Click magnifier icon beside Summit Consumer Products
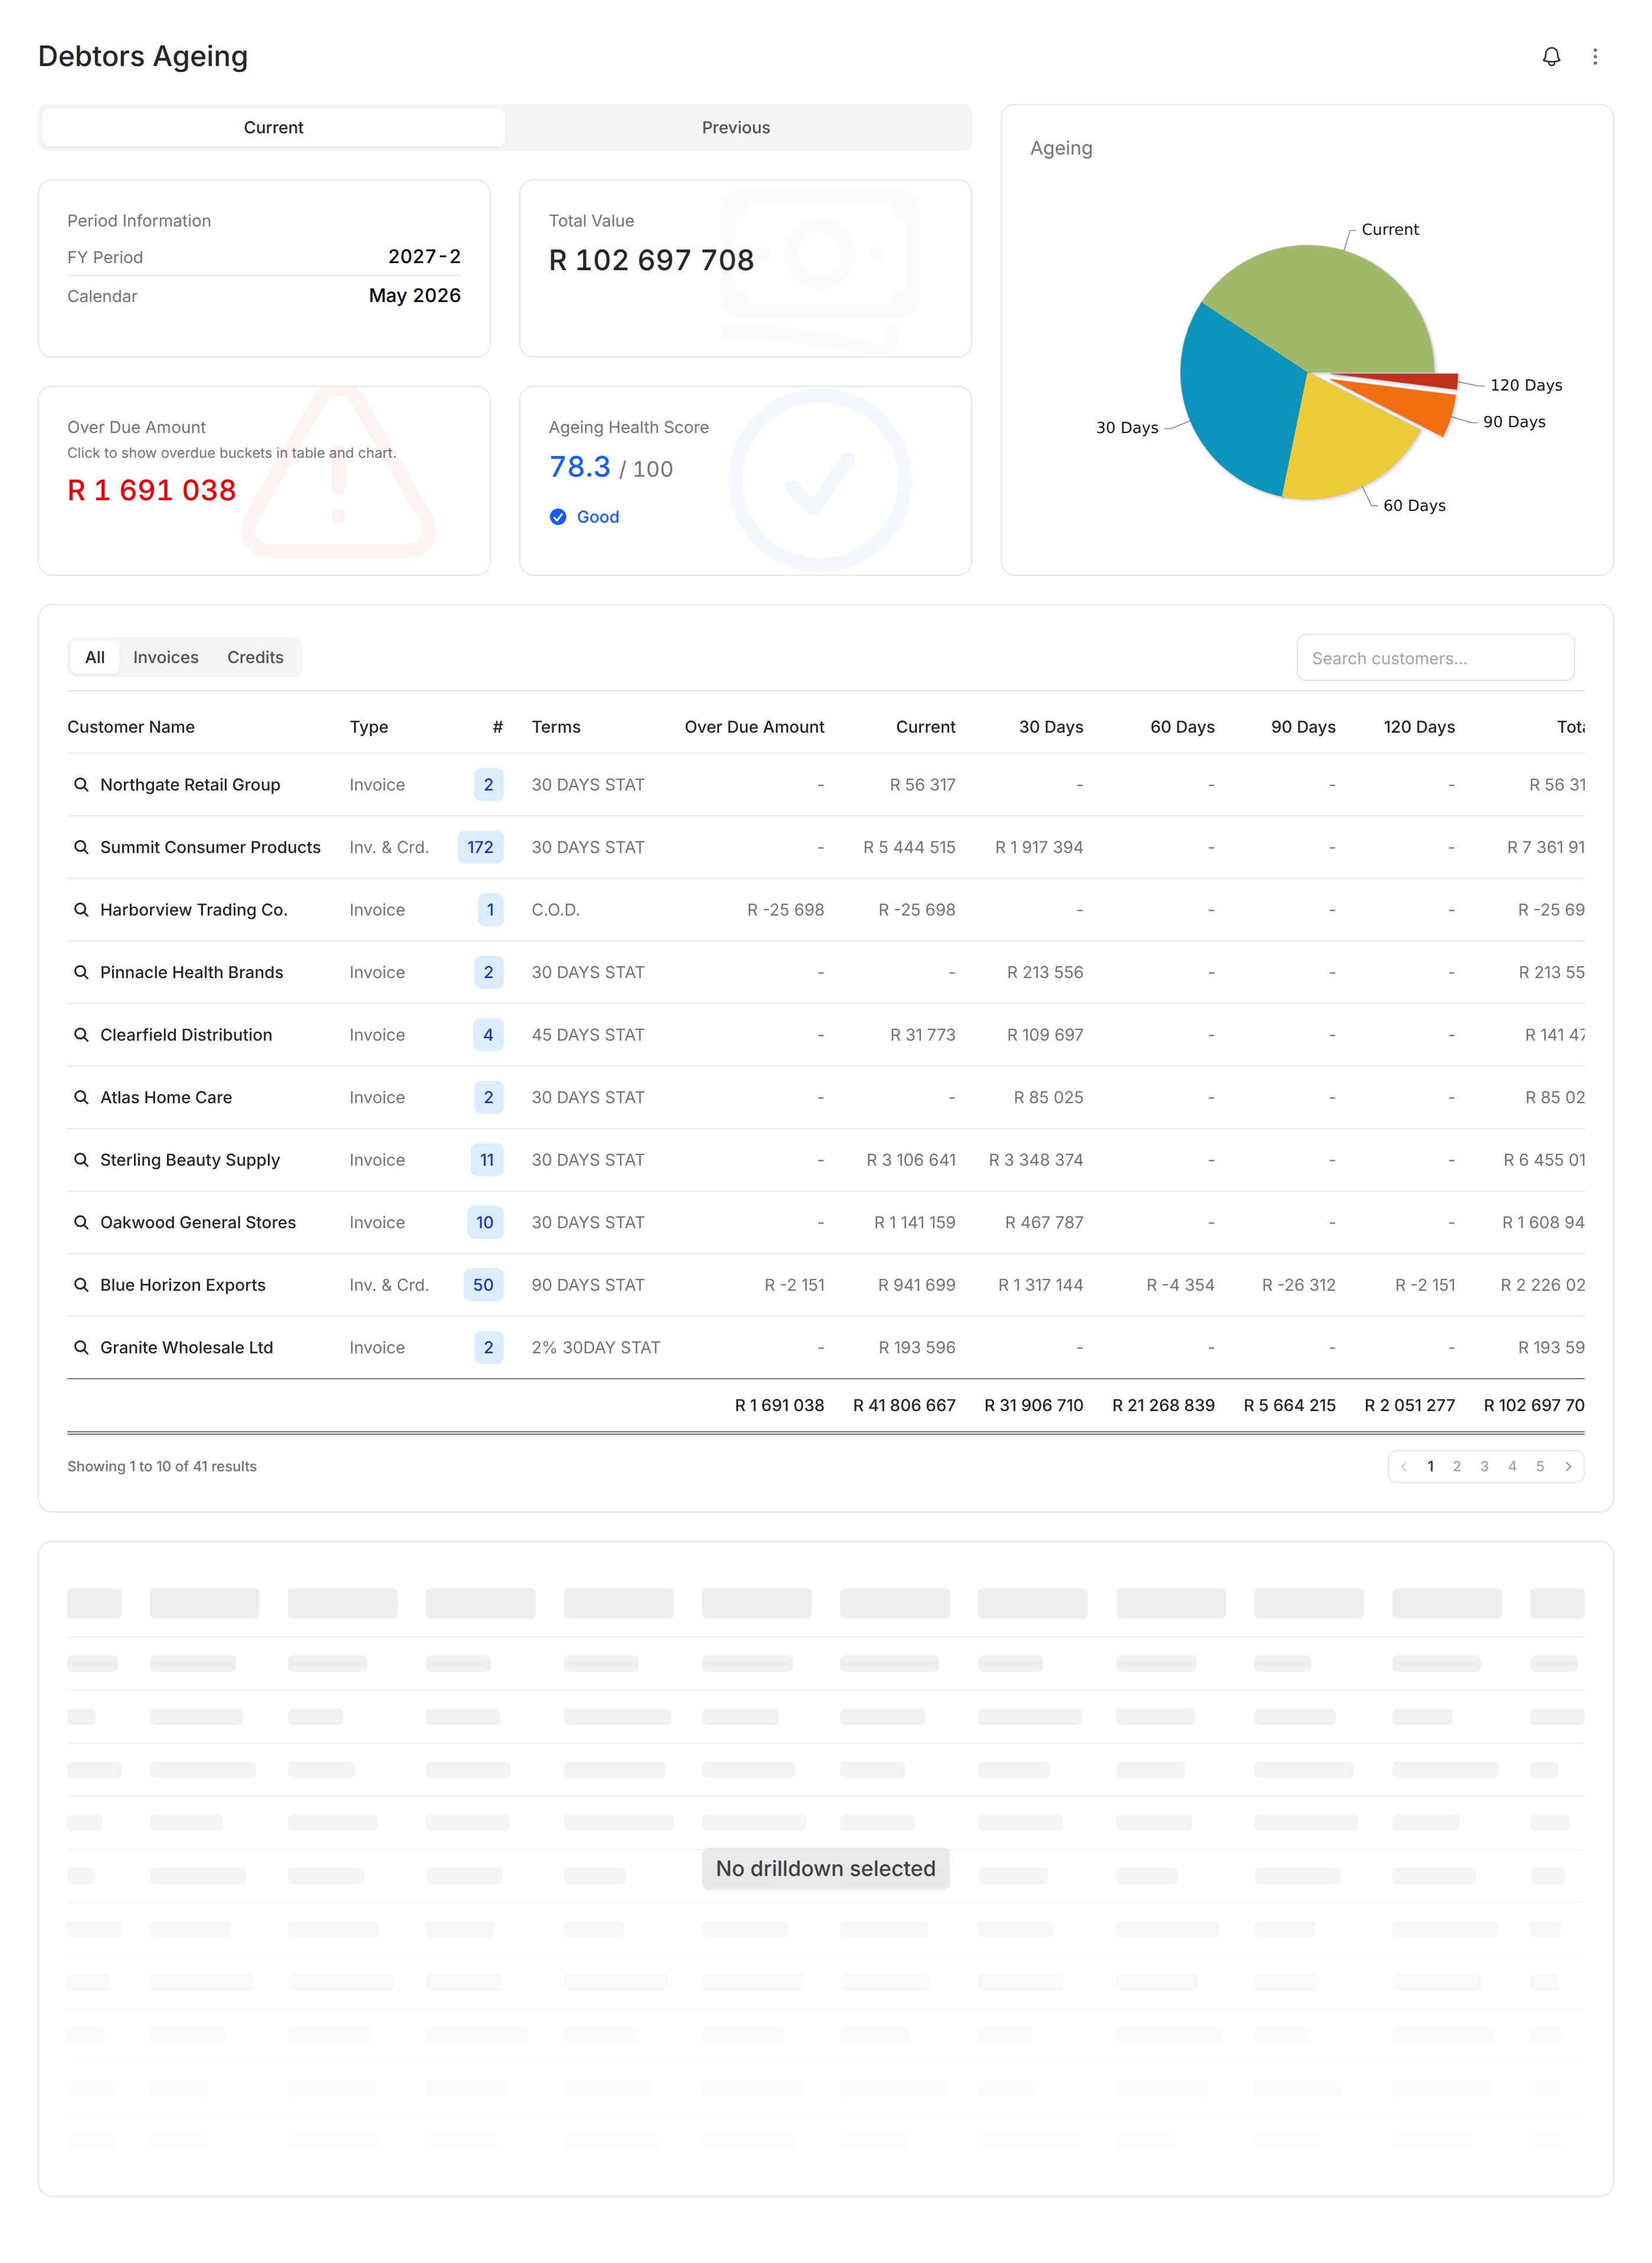Image resolution: width=1652 pixels, height=2263 pixels. (81, 847)
